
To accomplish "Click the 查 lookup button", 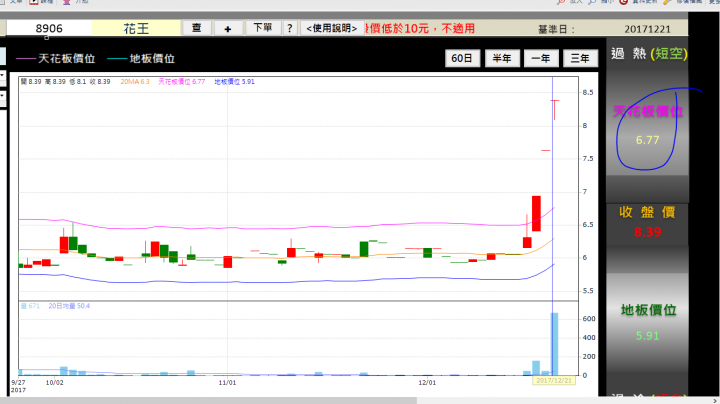I will [x=197, y=28].
